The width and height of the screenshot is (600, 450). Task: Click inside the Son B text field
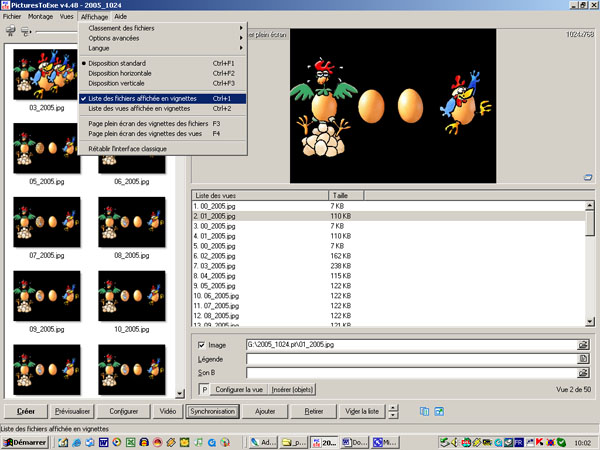coord(411,372)
